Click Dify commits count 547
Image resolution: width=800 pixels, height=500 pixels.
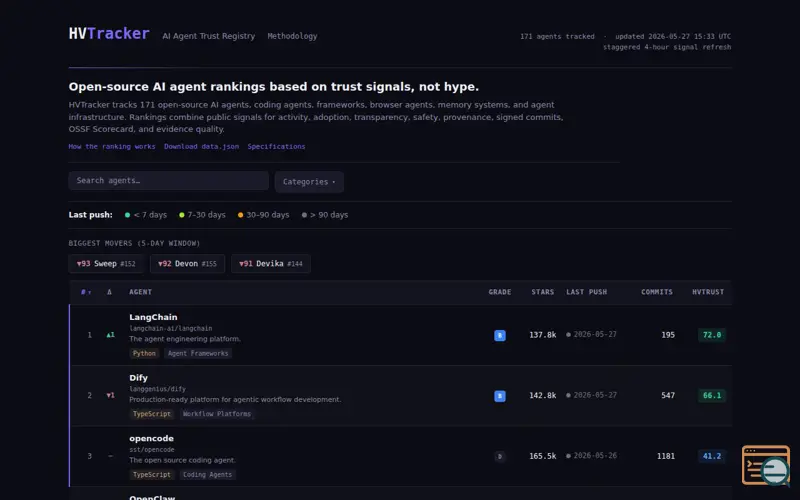click(x=668, y=396)
